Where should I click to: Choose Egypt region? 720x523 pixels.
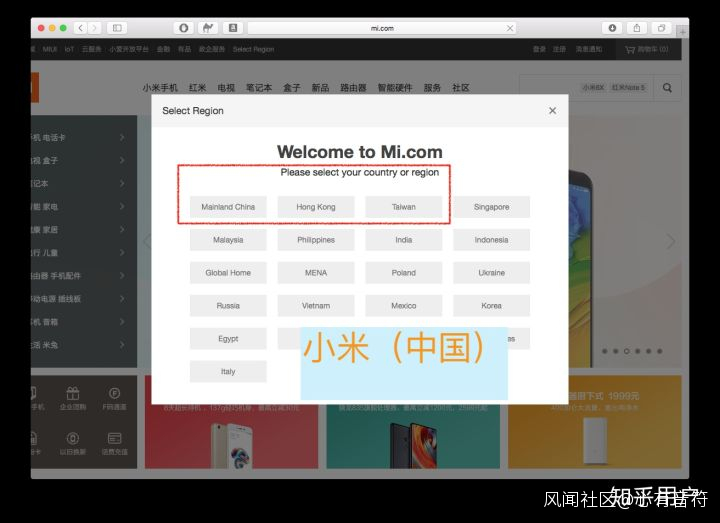click(x=228, y=339)
